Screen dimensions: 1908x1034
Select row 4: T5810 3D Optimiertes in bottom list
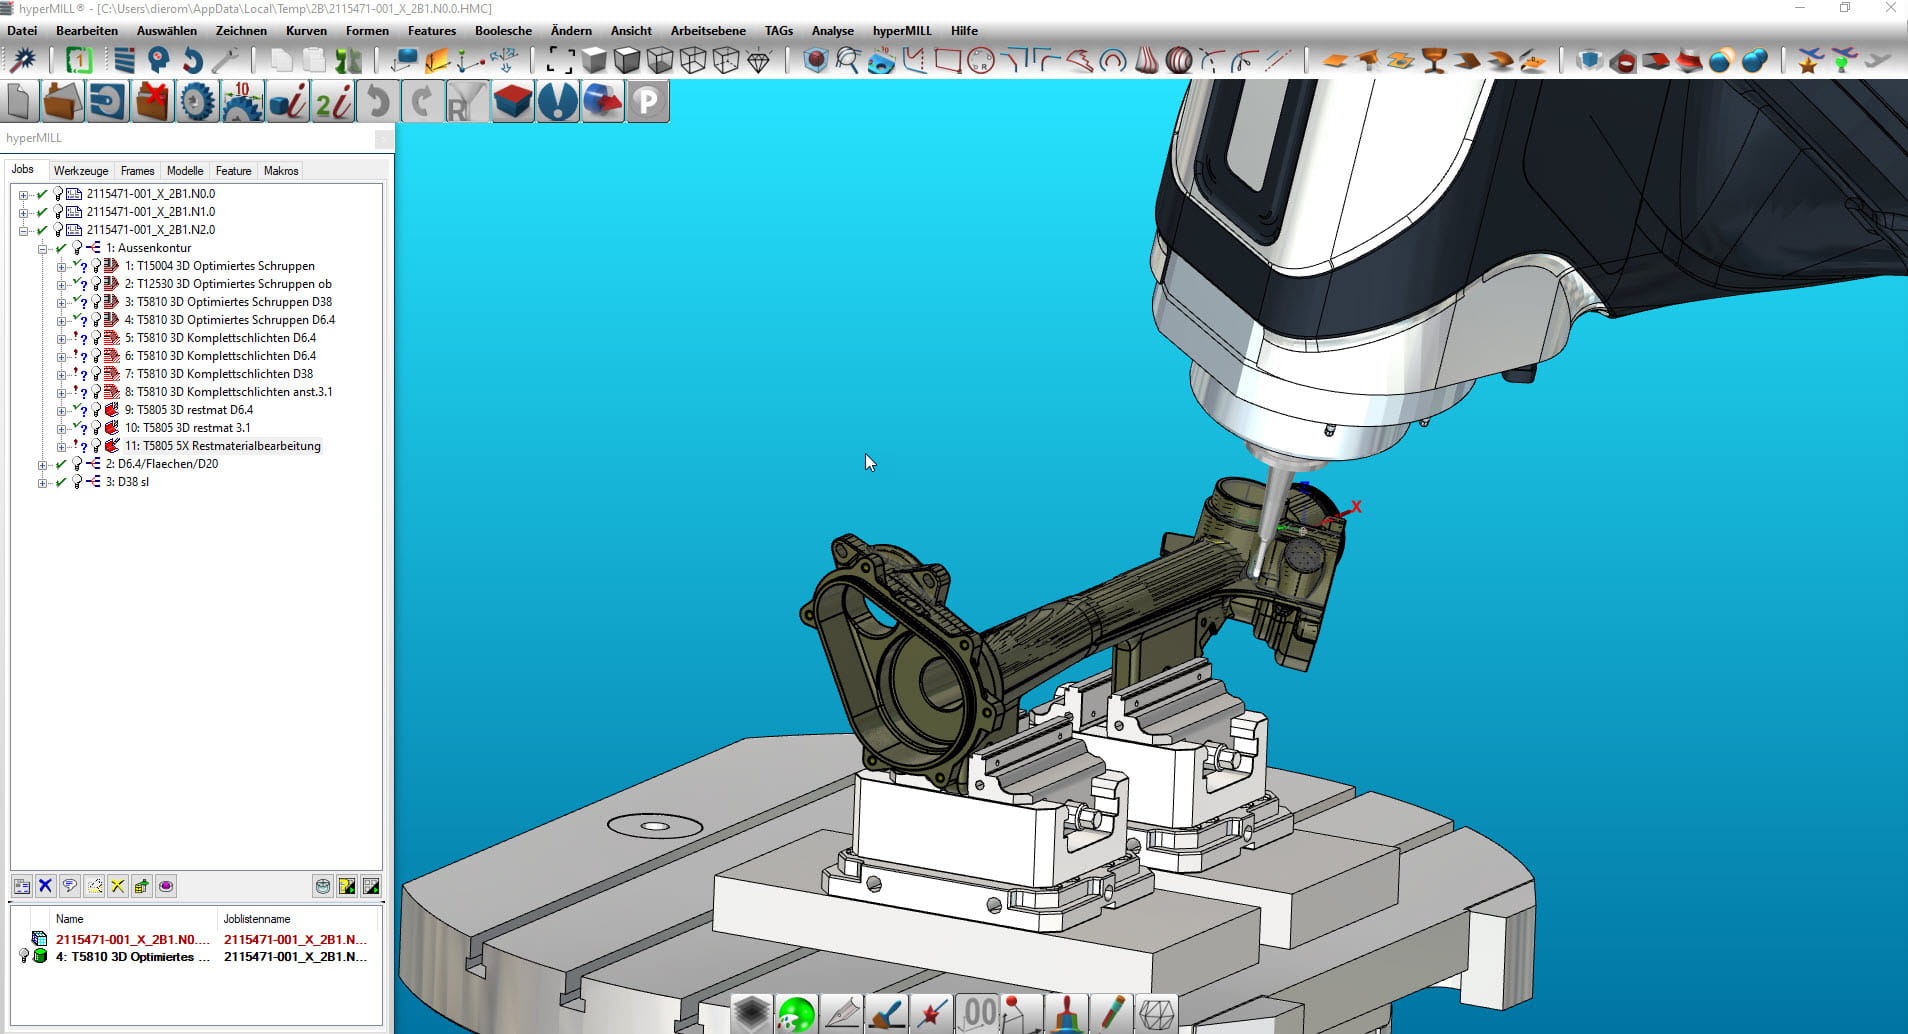[196, 957]
